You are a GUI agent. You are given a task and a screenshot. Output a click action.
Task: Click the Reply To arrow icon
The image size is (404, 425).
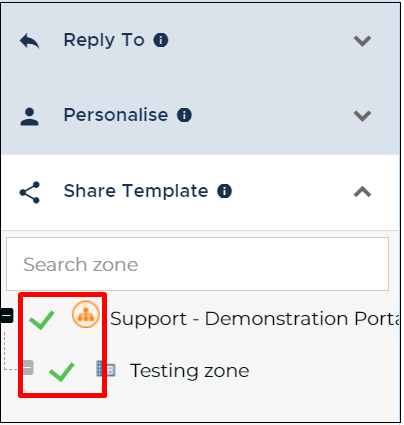(x=30, y=41)
